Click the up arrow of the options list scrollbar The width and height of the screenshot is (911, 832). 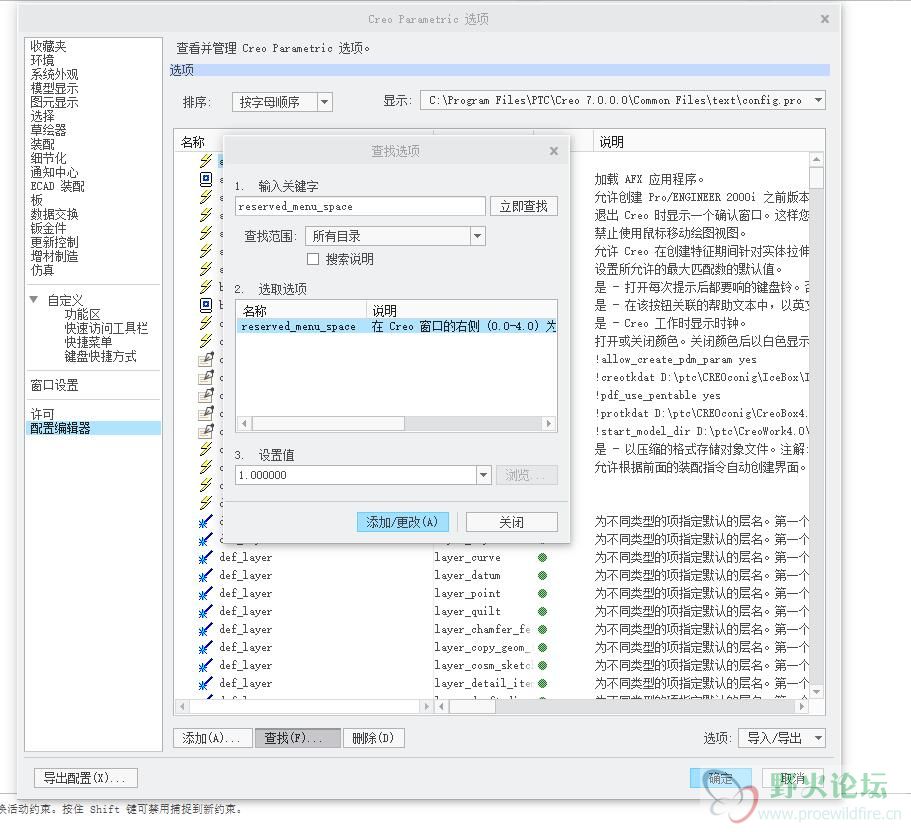[816, 159]
